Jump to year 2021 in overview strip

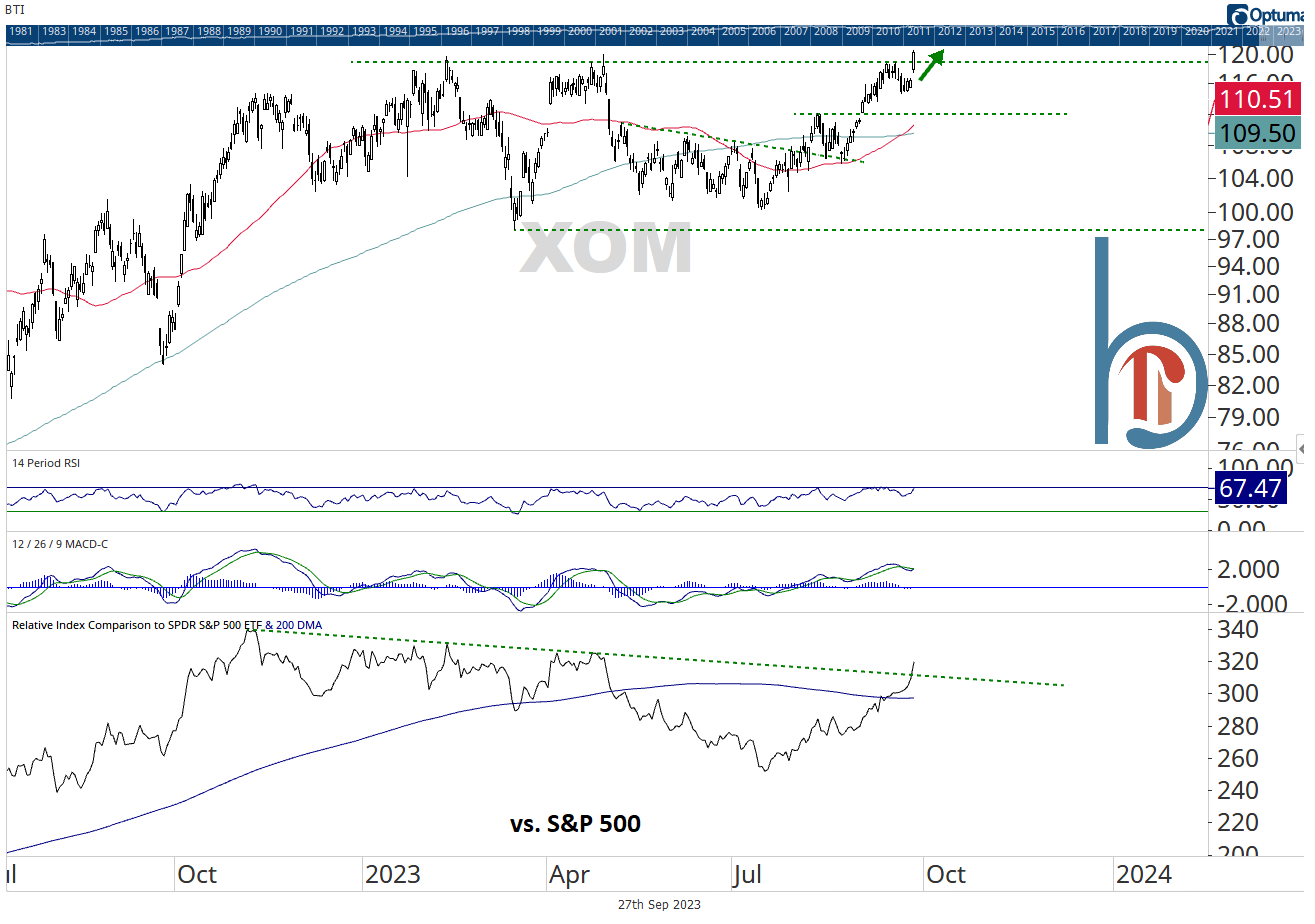(1227, 32)
